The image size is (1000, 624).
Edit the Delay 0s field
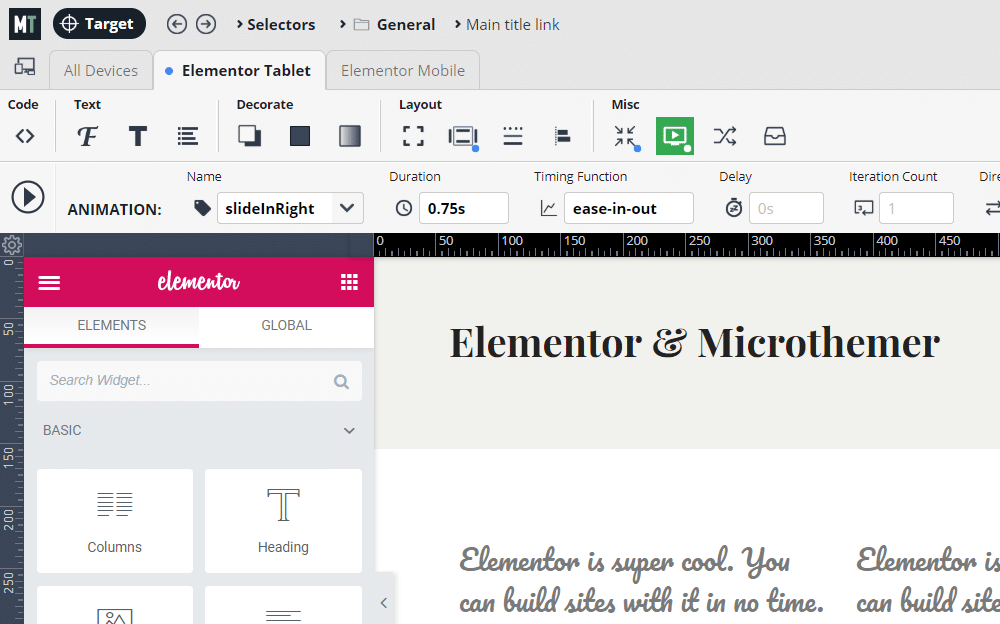coord(786,208)
